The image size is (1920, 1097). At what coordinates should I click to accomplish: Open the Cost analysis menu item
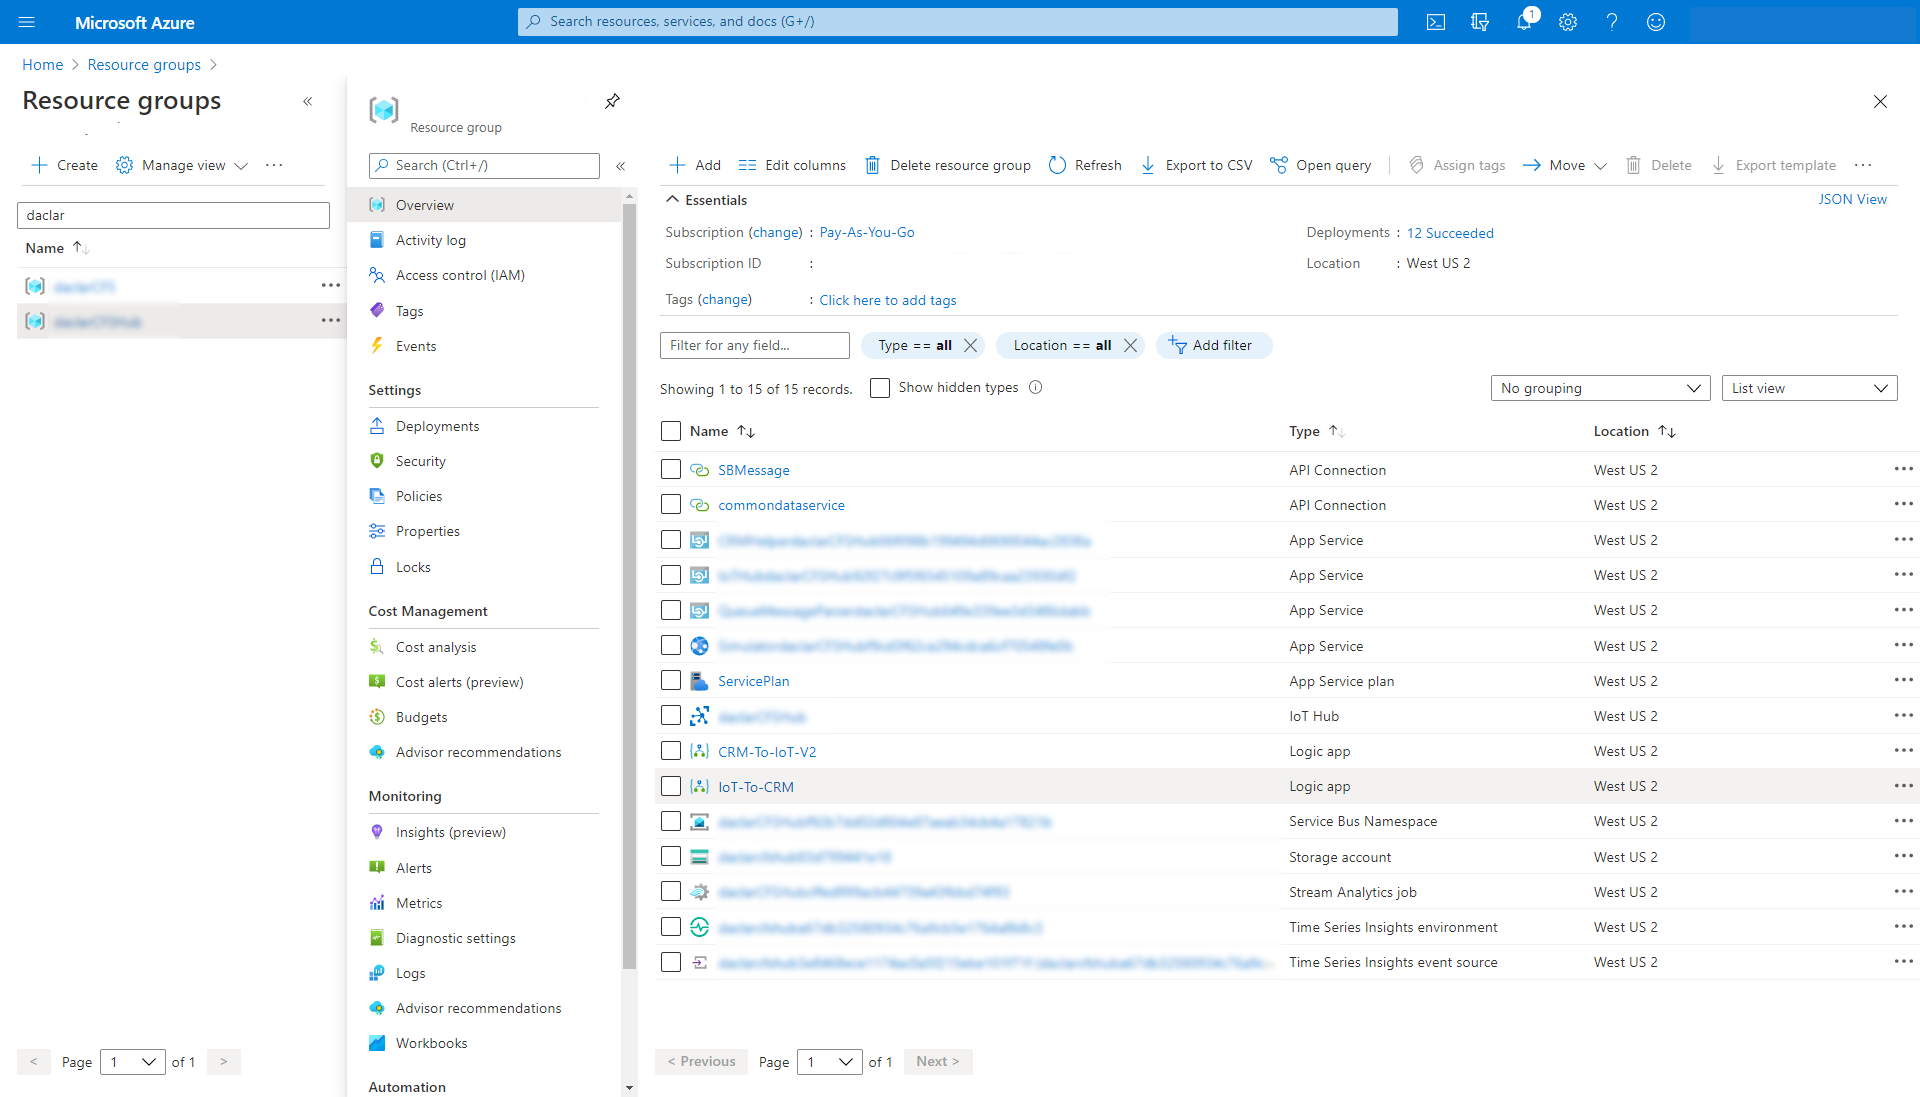(x=436, y=646)
